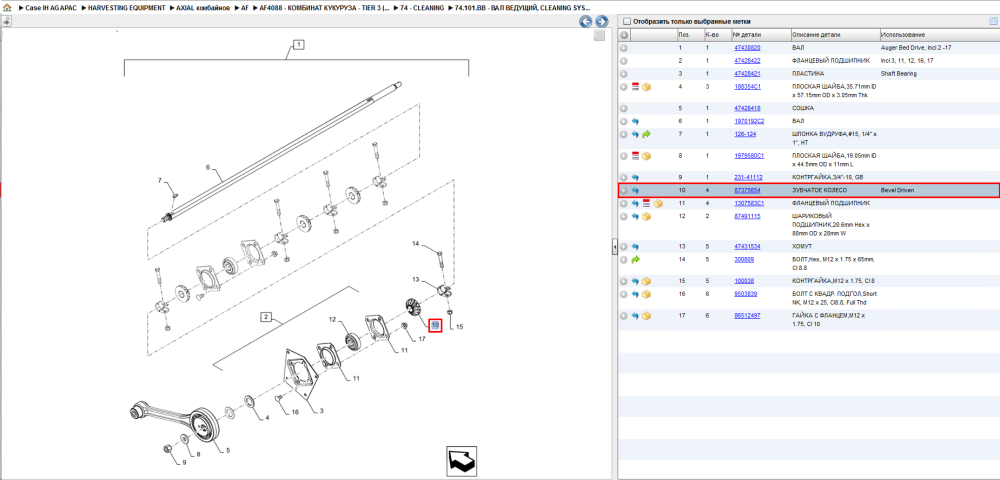
Task: Go to HARVESTING EQUIPMENT breadcrumb
Action: 126,8
